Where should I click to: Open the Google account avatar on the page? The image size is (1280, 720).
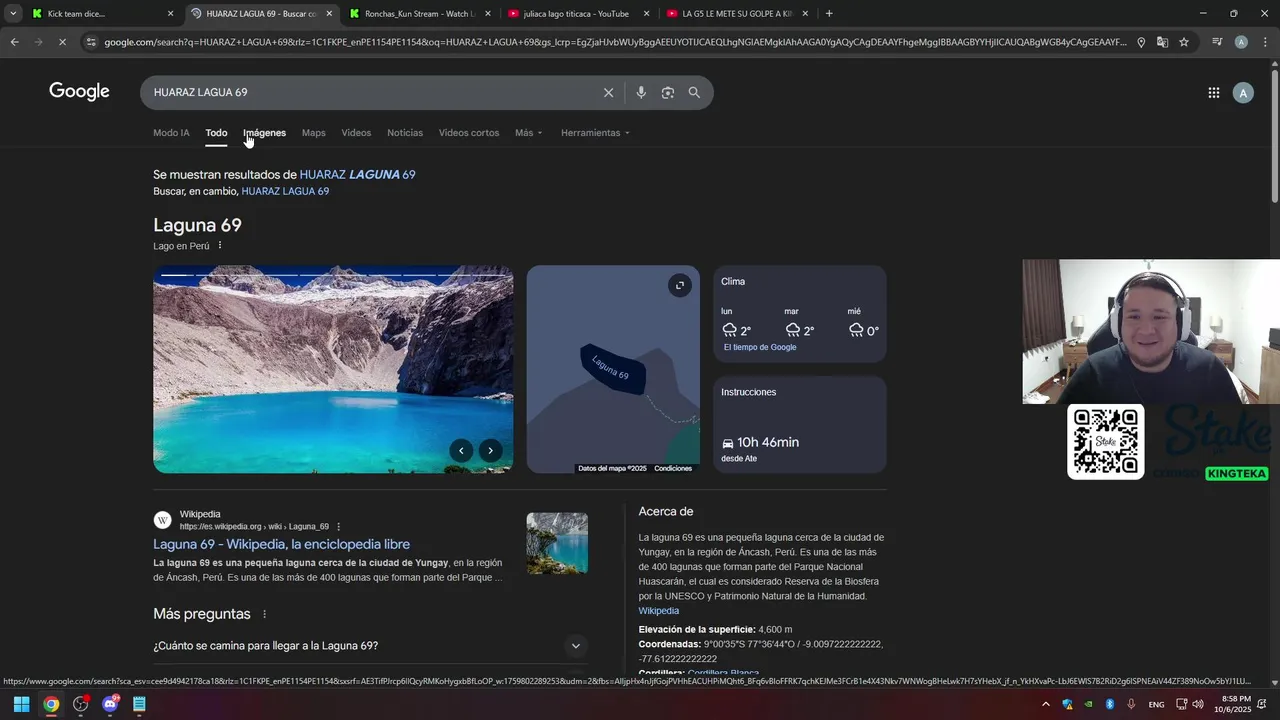[x=1243, y=93]
